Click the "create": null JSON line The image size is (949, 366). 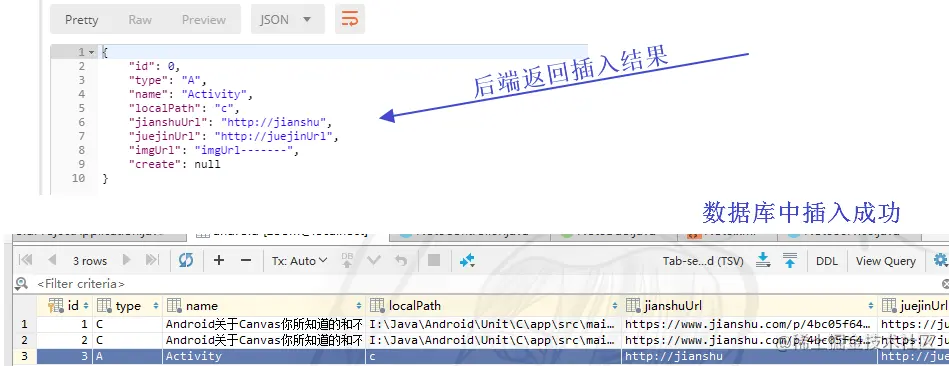coord(174,164)
